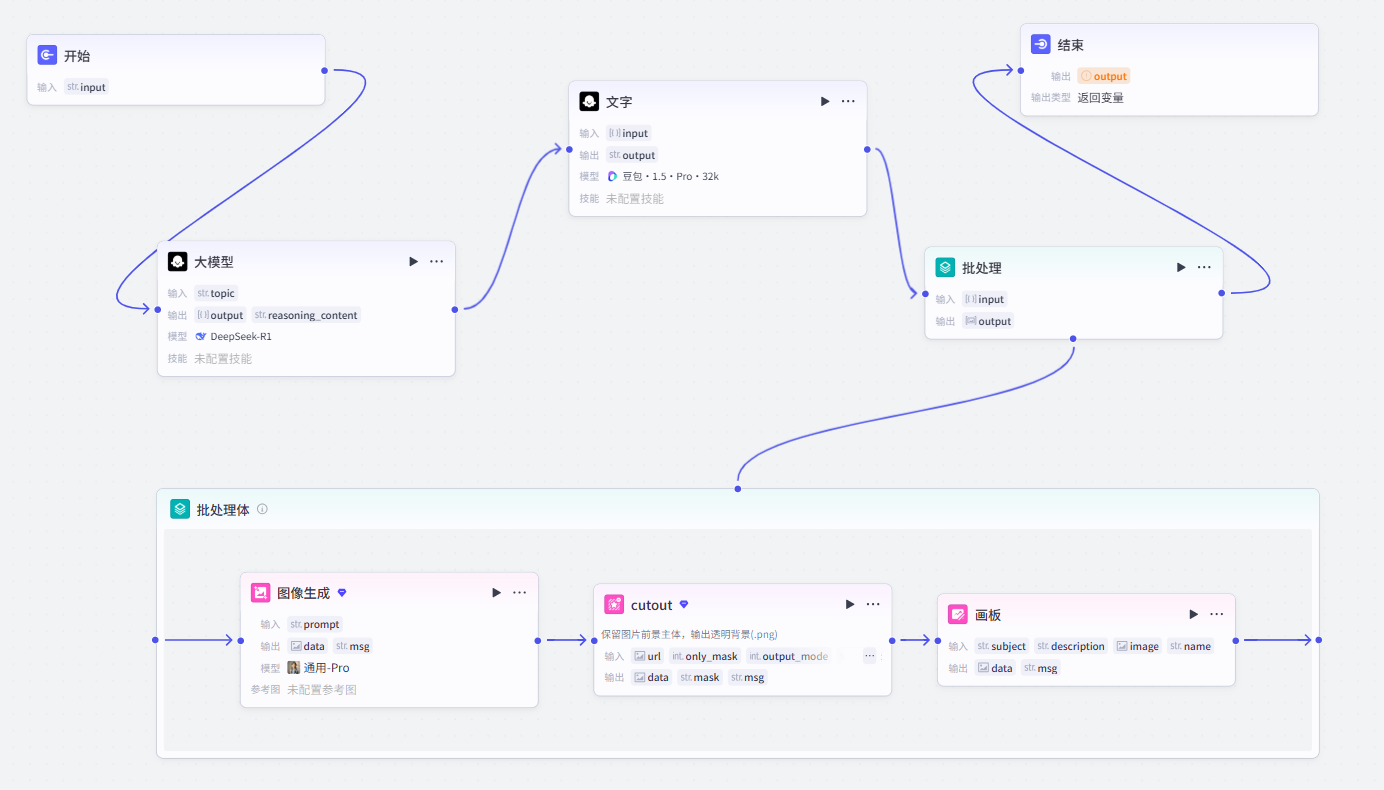Viewport: 1384px width, 790px height.
Task: Open three-dot menu on 文字 node
Action: pyautogui.click(x=848, y=101)
